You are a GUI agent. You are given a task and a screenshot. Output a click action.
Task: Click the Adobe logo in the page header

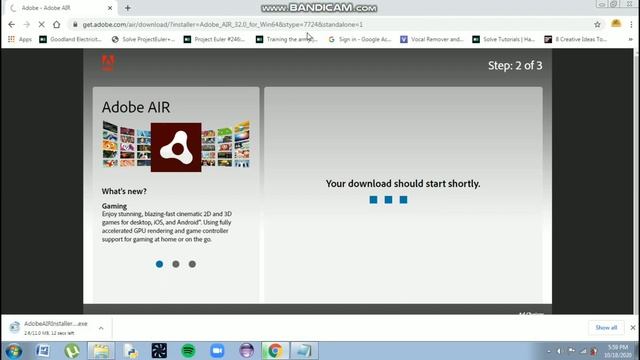click(108, 62)
